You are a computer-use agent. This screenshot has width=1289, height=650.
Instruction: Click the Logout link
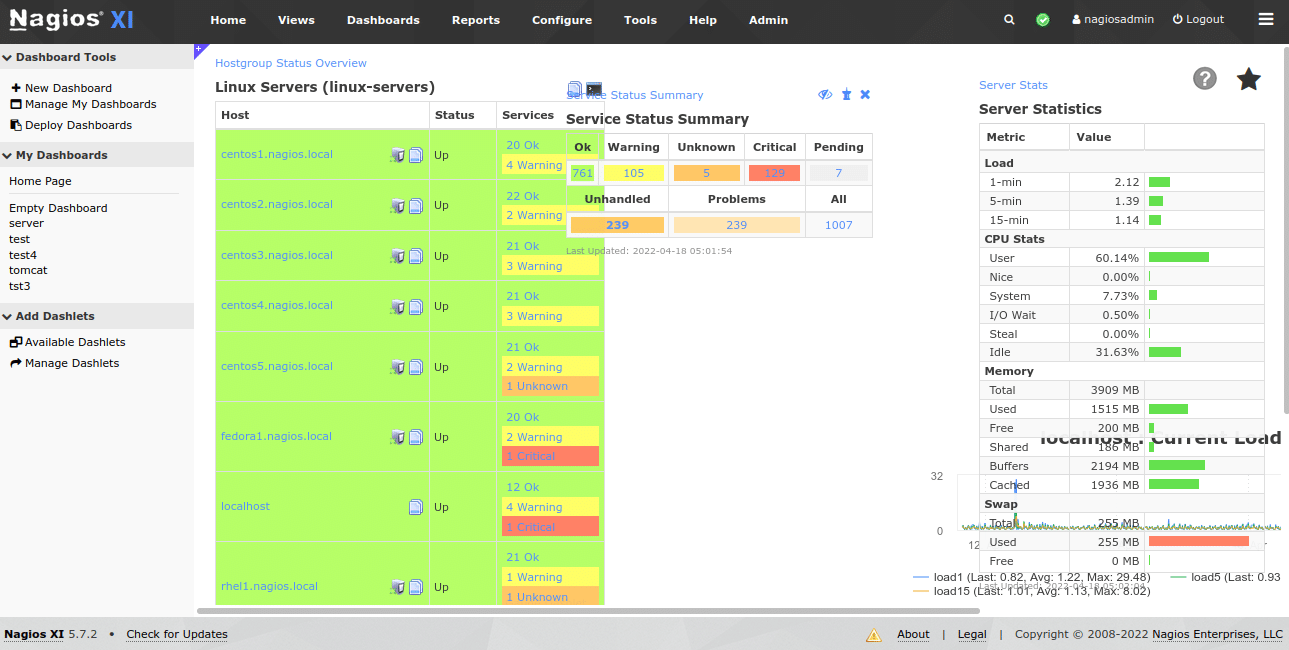point(1198,19)
